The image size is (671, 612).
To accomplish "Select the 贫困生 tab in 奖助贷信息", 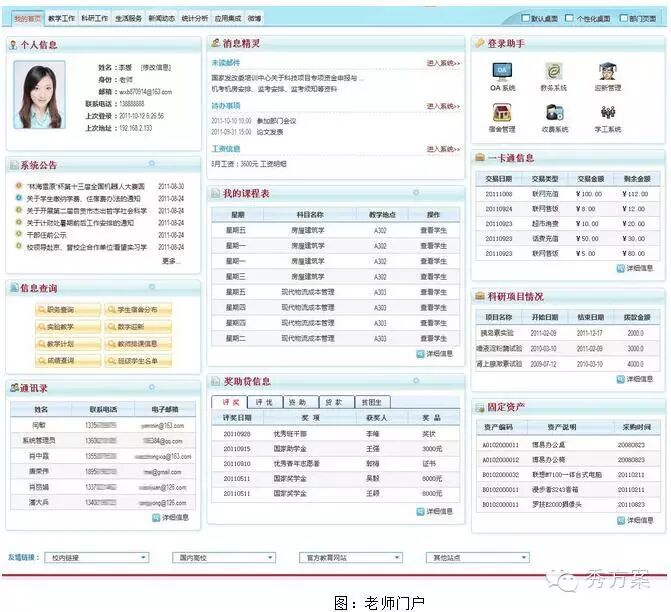I will click(372, 402).
